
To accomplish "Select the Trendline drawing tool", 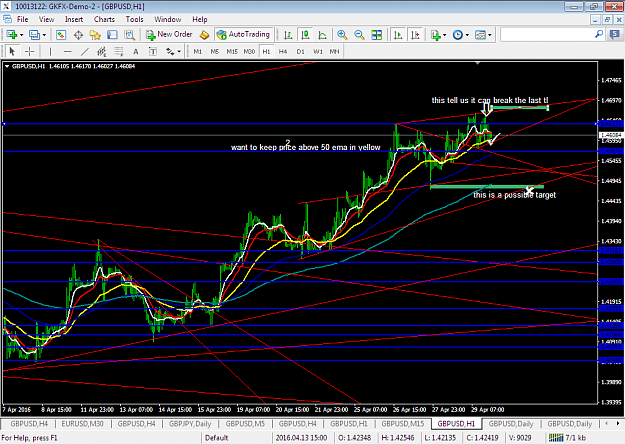I will point(85,51).
